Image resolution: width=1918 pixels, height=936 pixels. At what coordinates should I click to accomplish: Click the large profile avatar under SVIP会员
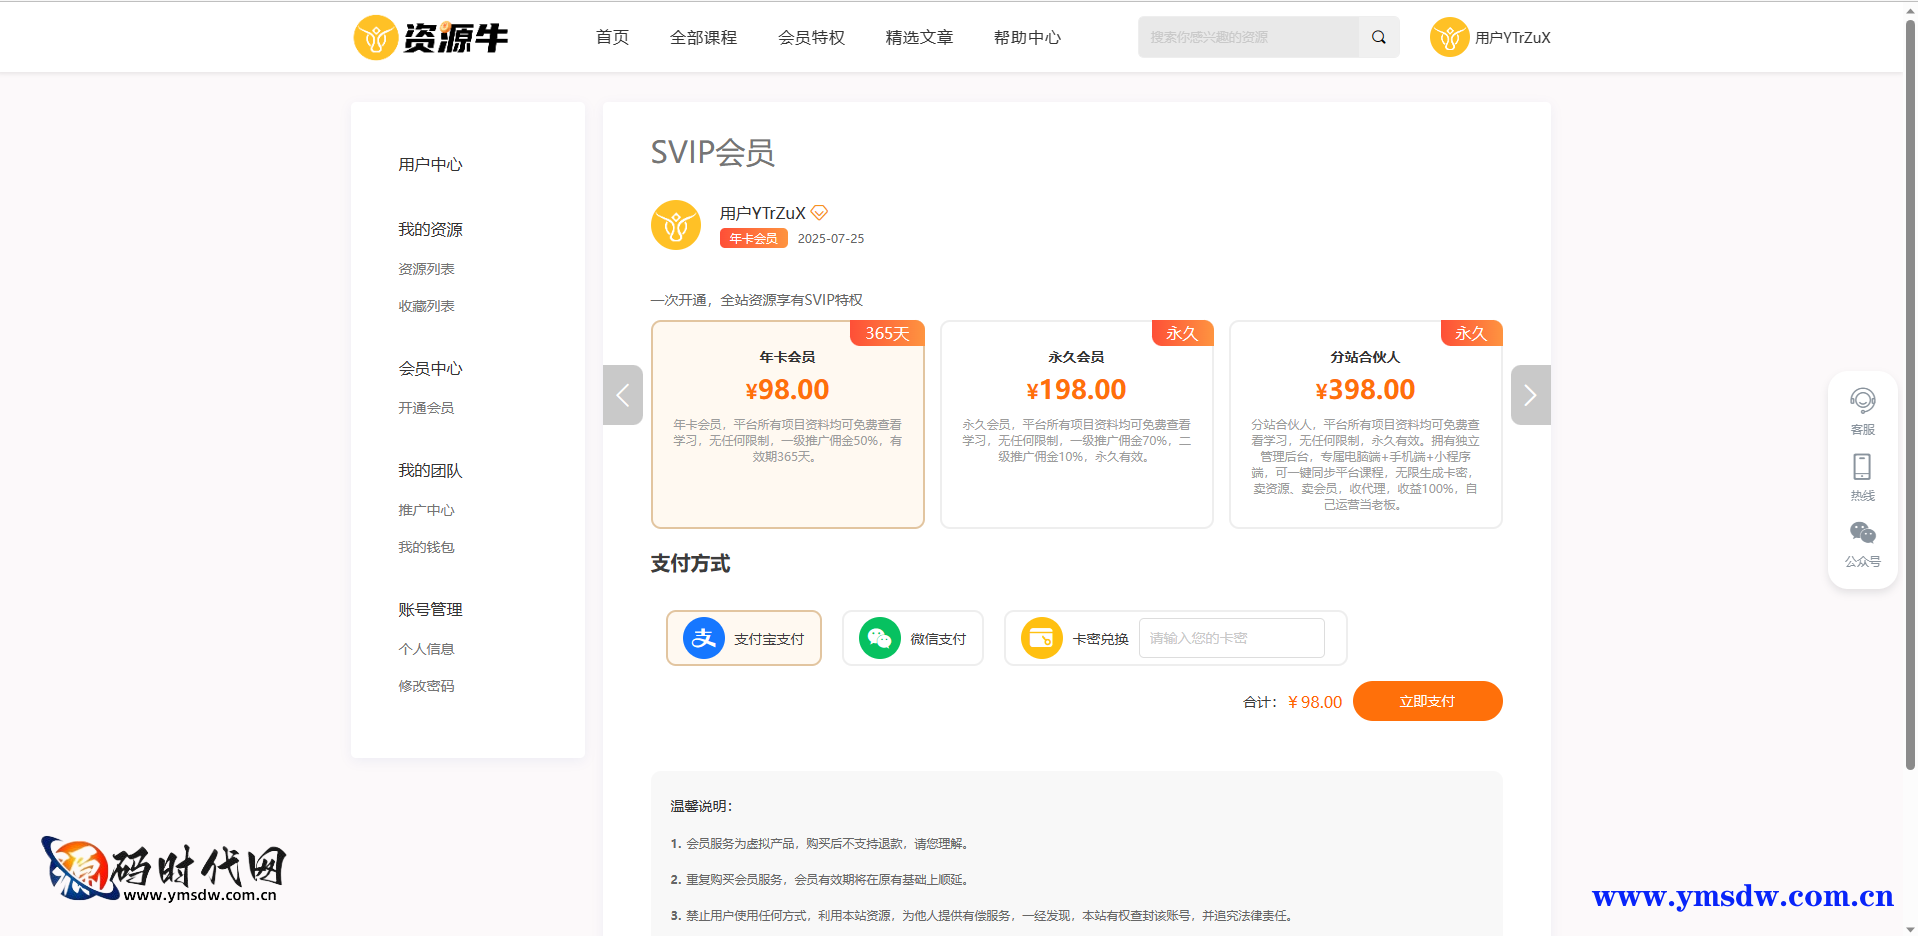click(x=676, y=225)
